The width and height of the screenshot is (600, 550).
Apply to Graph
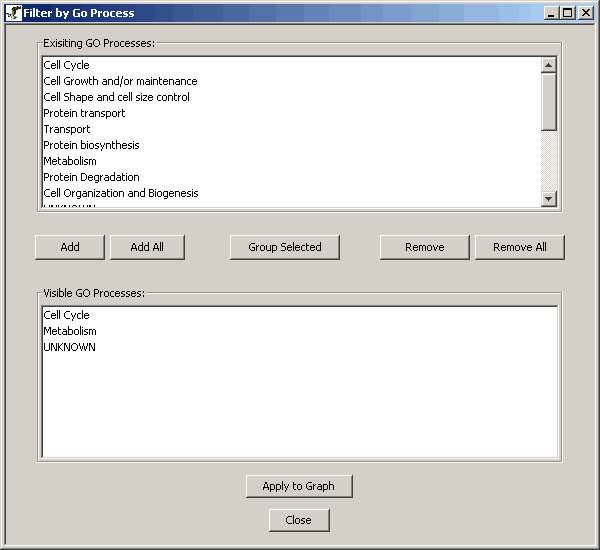pos(298,486)
